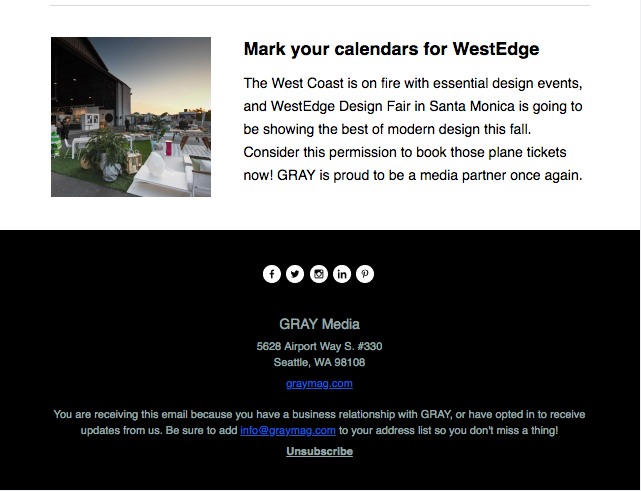
Task: Click the GRAY Media footer title
Action: 319,324
